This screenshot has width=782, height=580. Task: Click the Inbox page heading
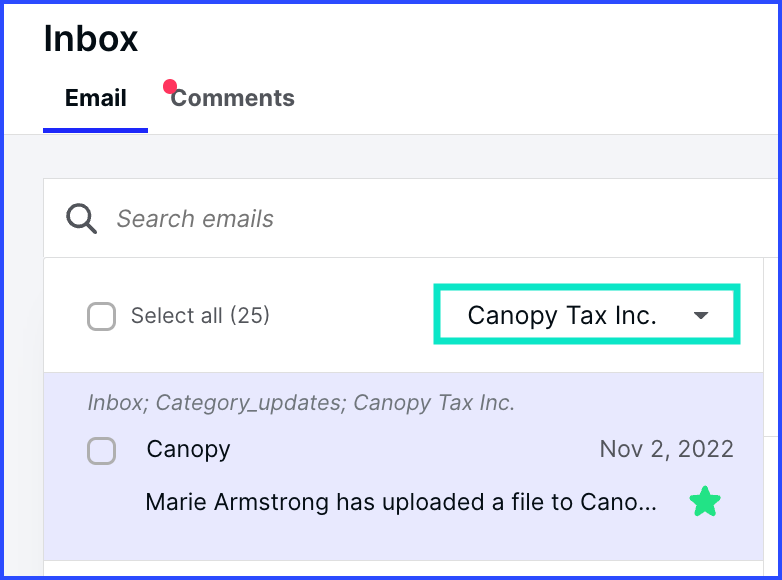click(91, 39)
